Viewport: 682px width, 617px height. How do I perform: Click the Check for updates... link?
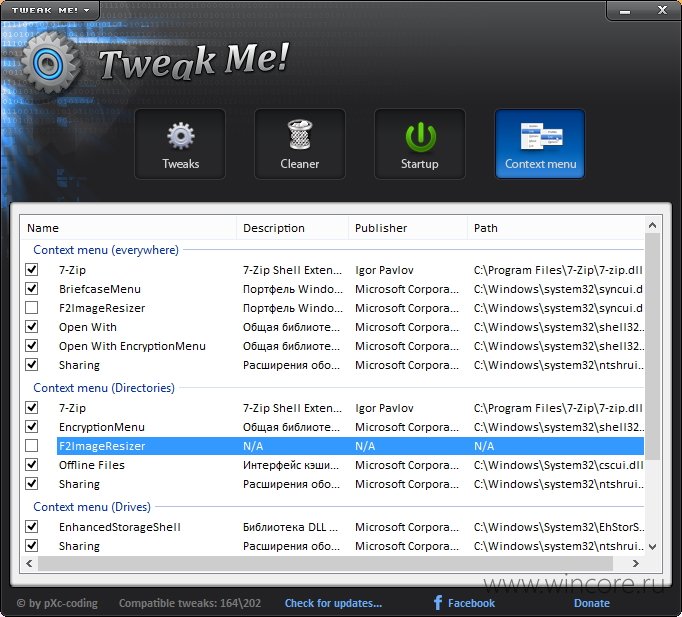coord(333,603)
